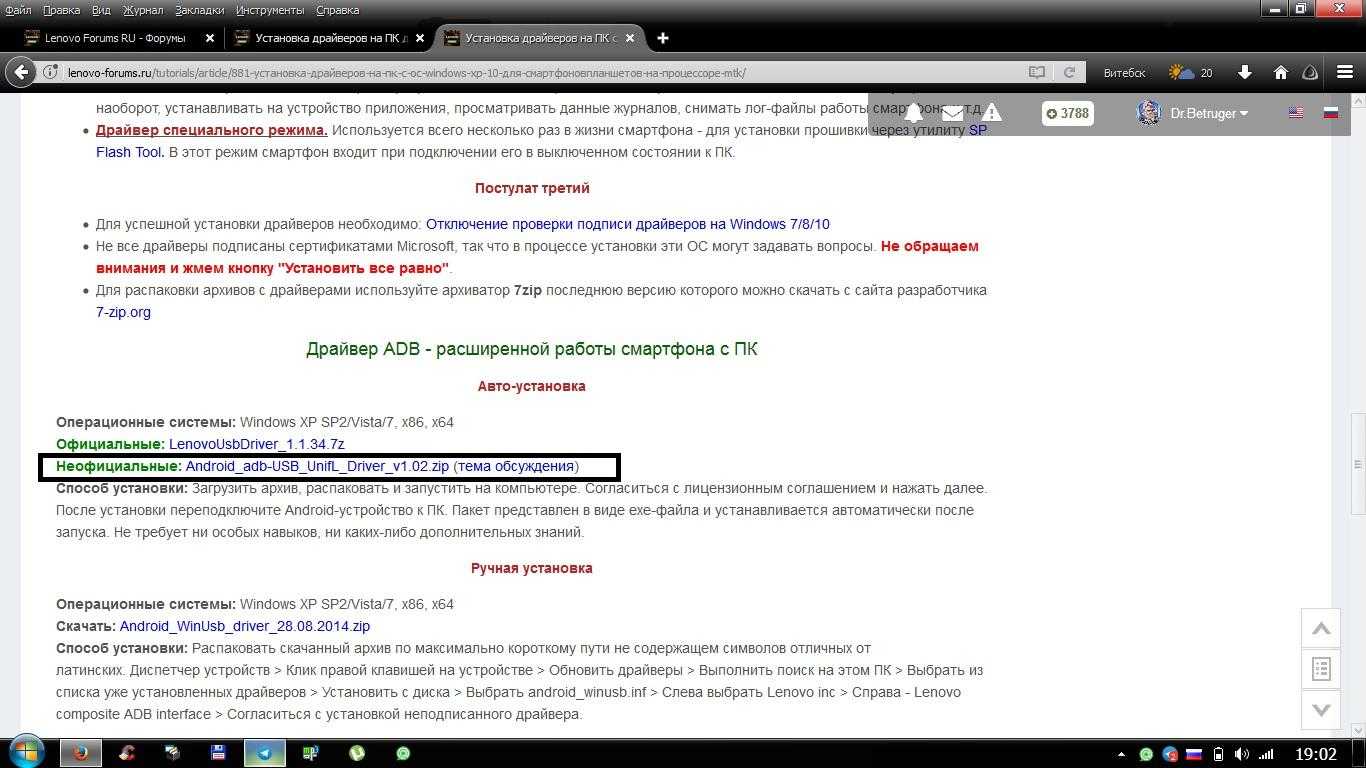Click the Постулат третий heading
1366x768 pixels.
click(532, 188)
